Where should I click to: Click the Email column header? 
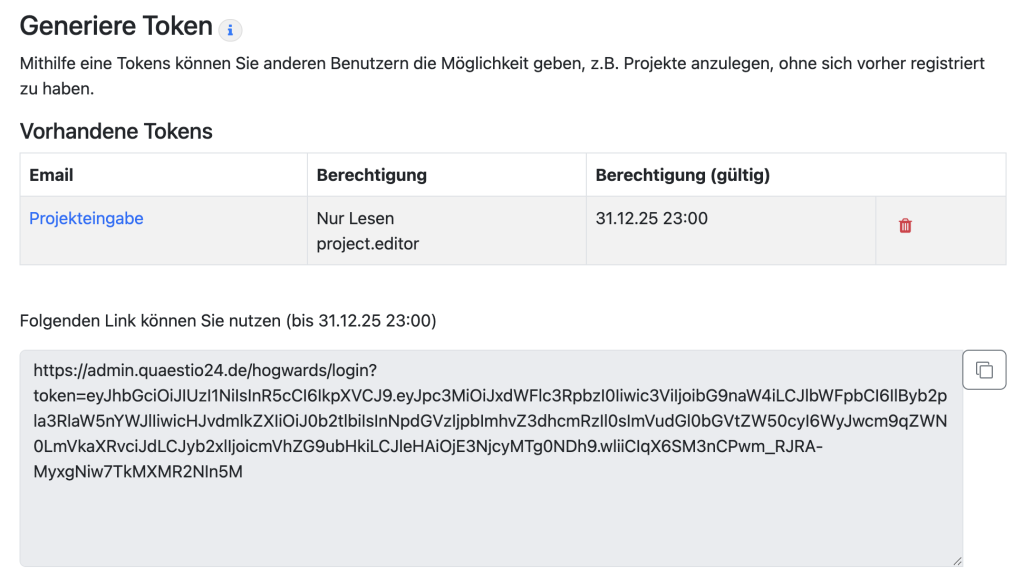tap(51, 175)
